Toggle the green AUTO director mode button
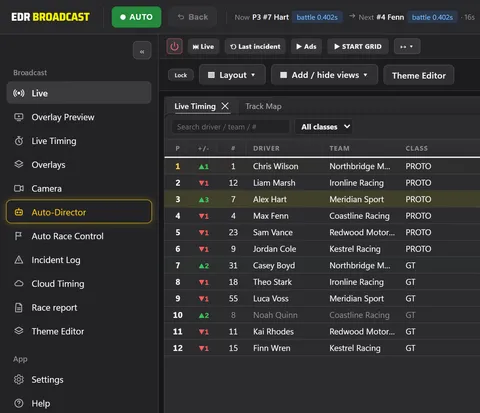This screenshot has width=480, height=413. pyautogui.click(x=136, y=17)
